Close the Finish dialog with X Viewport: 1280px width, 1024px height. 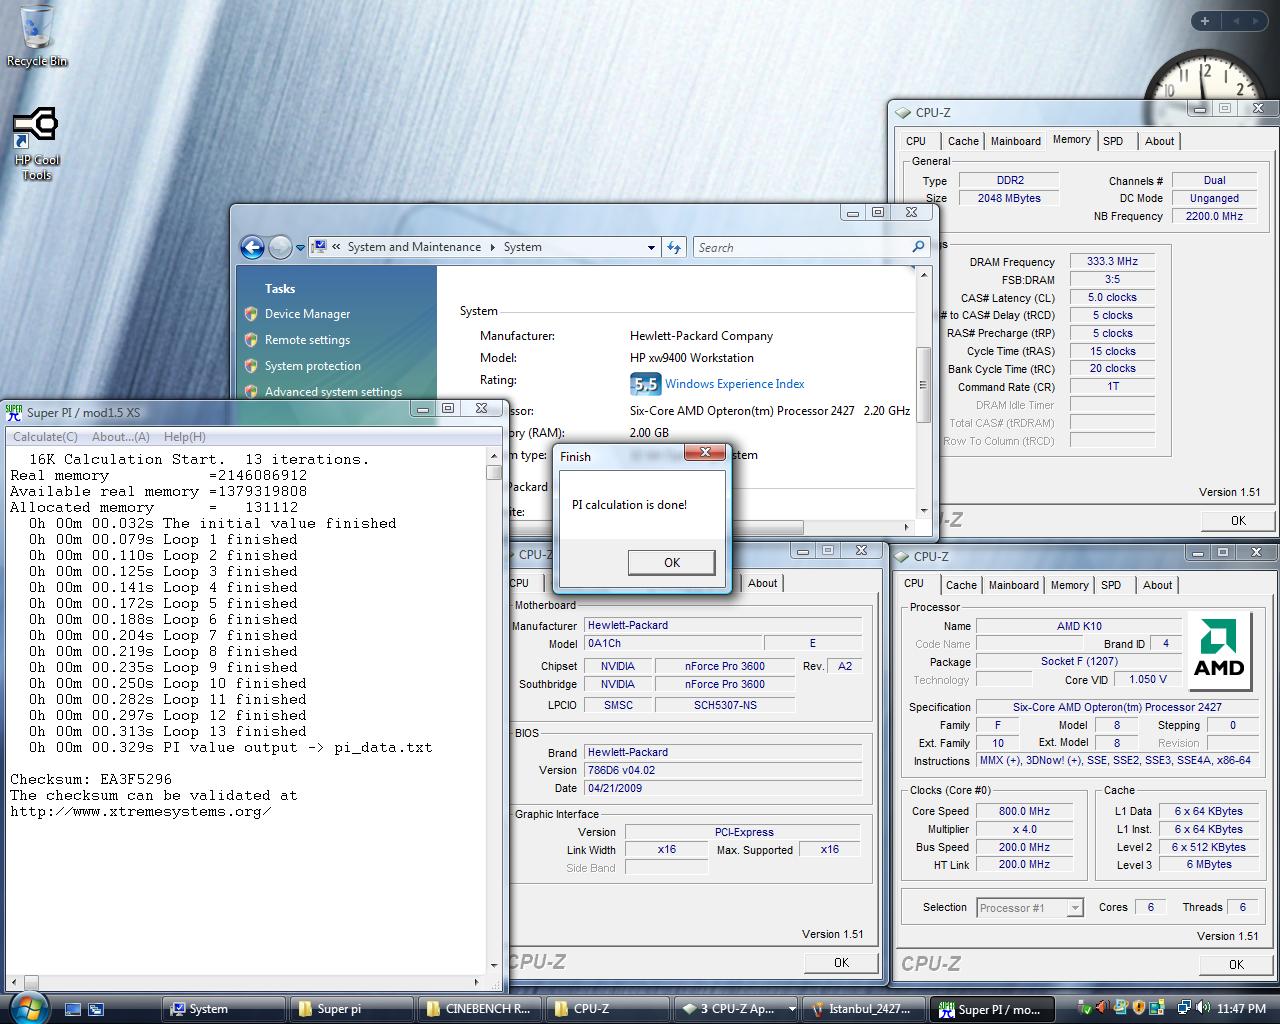point(705,453)
